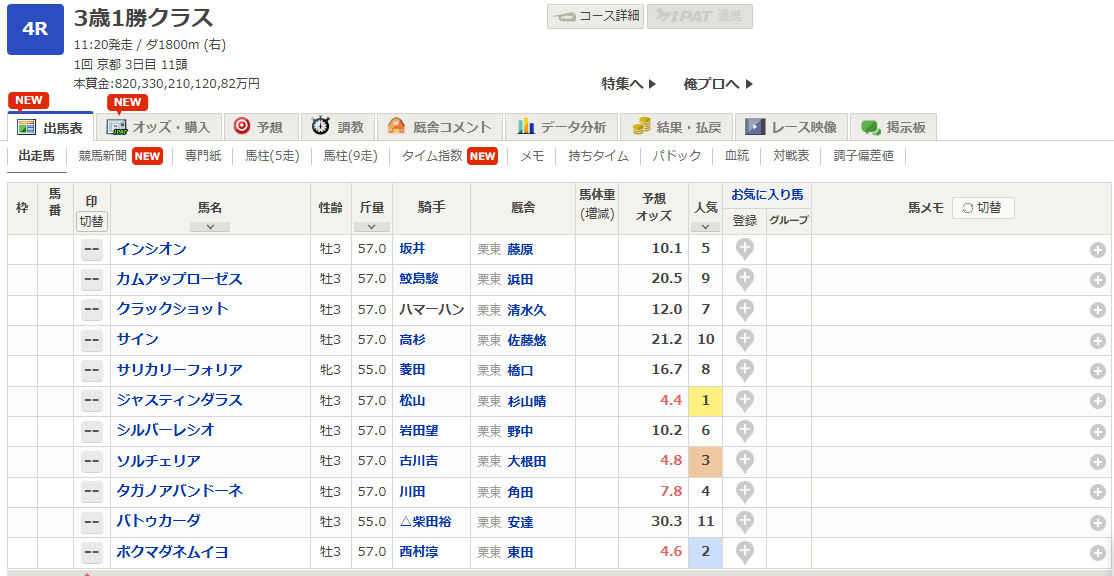This screenshot has height=576, width=1114.
Task: Open 調教 tab
Action: 338,127
